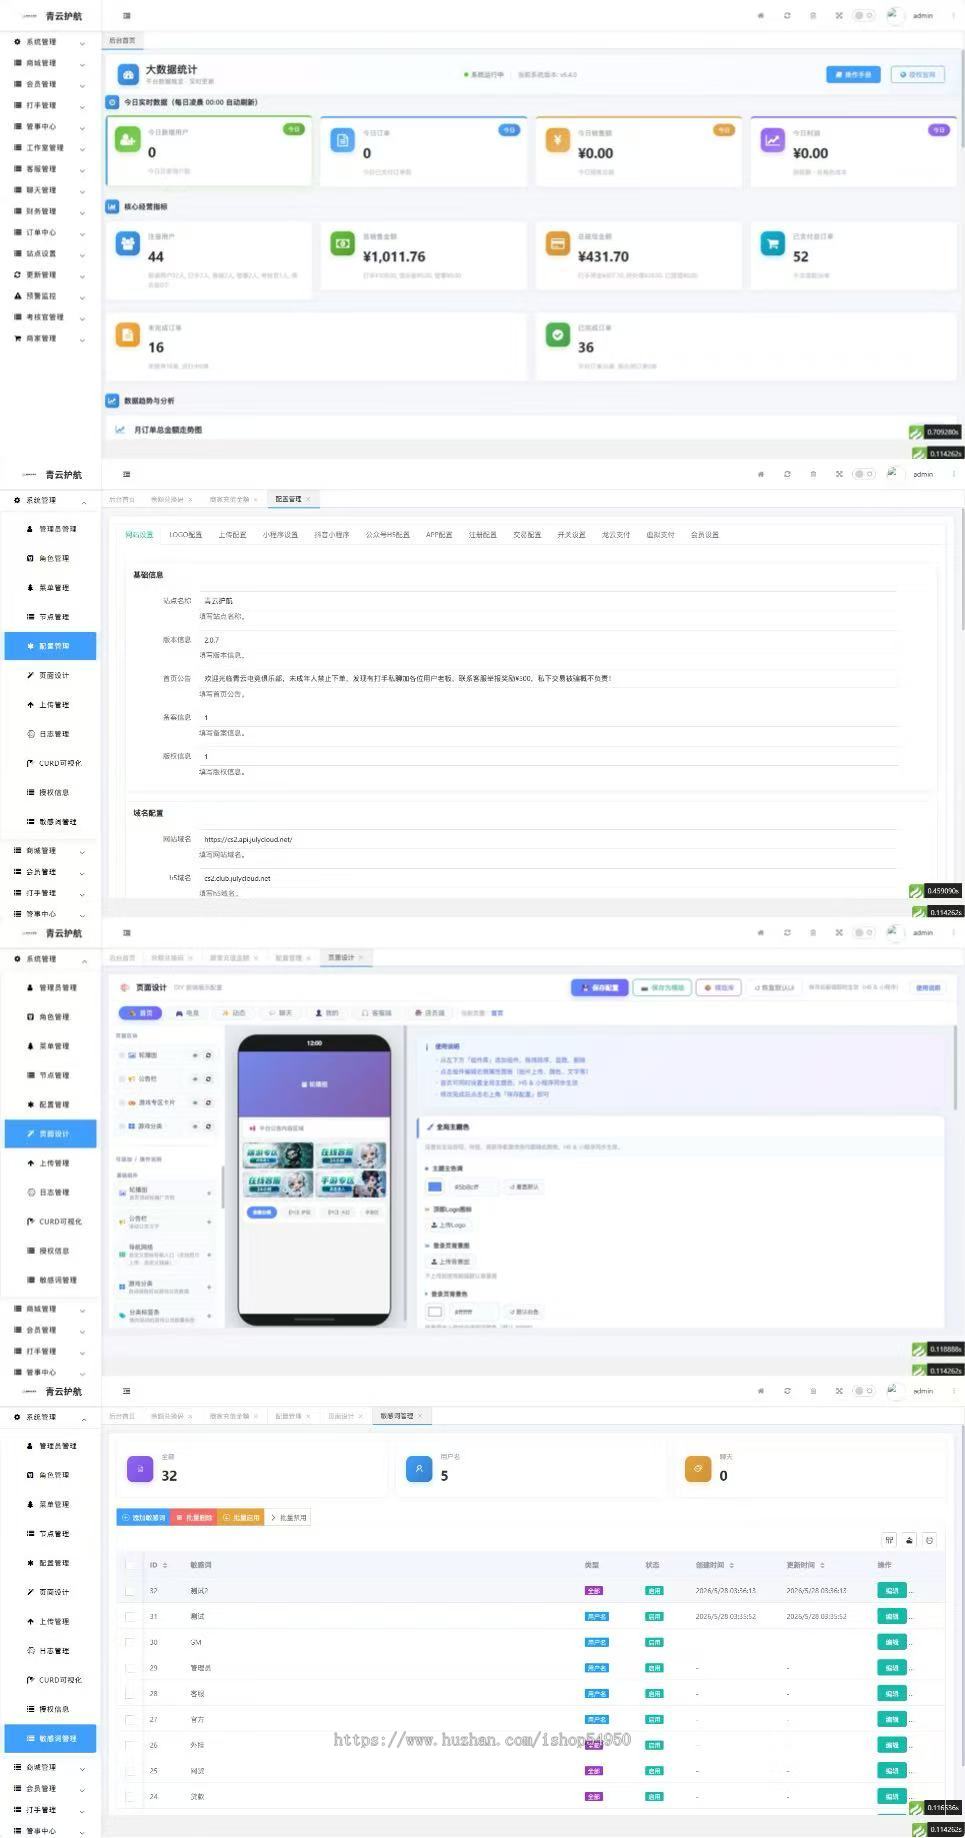Click the export icon above the sensitive words table
This screenshot has width=965, height=1838.
(909, 1540)
